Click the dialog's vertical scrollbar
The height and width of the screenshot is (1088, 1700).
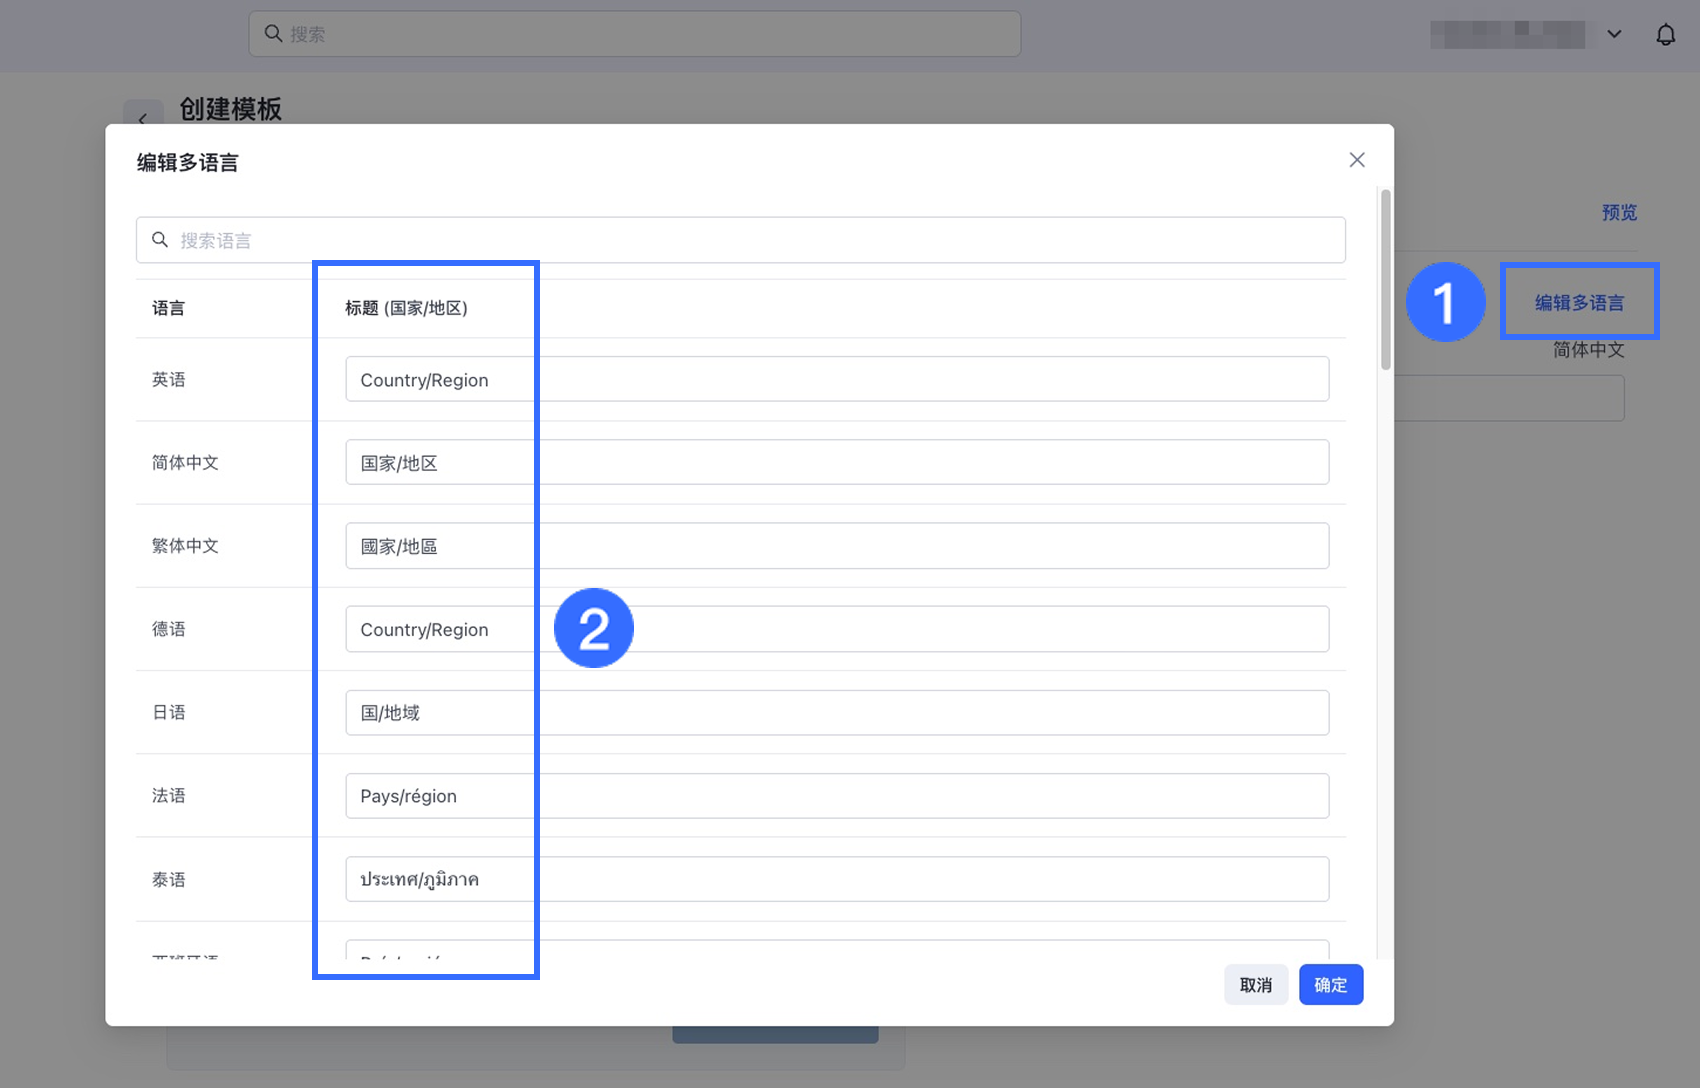pos(1385,280)
